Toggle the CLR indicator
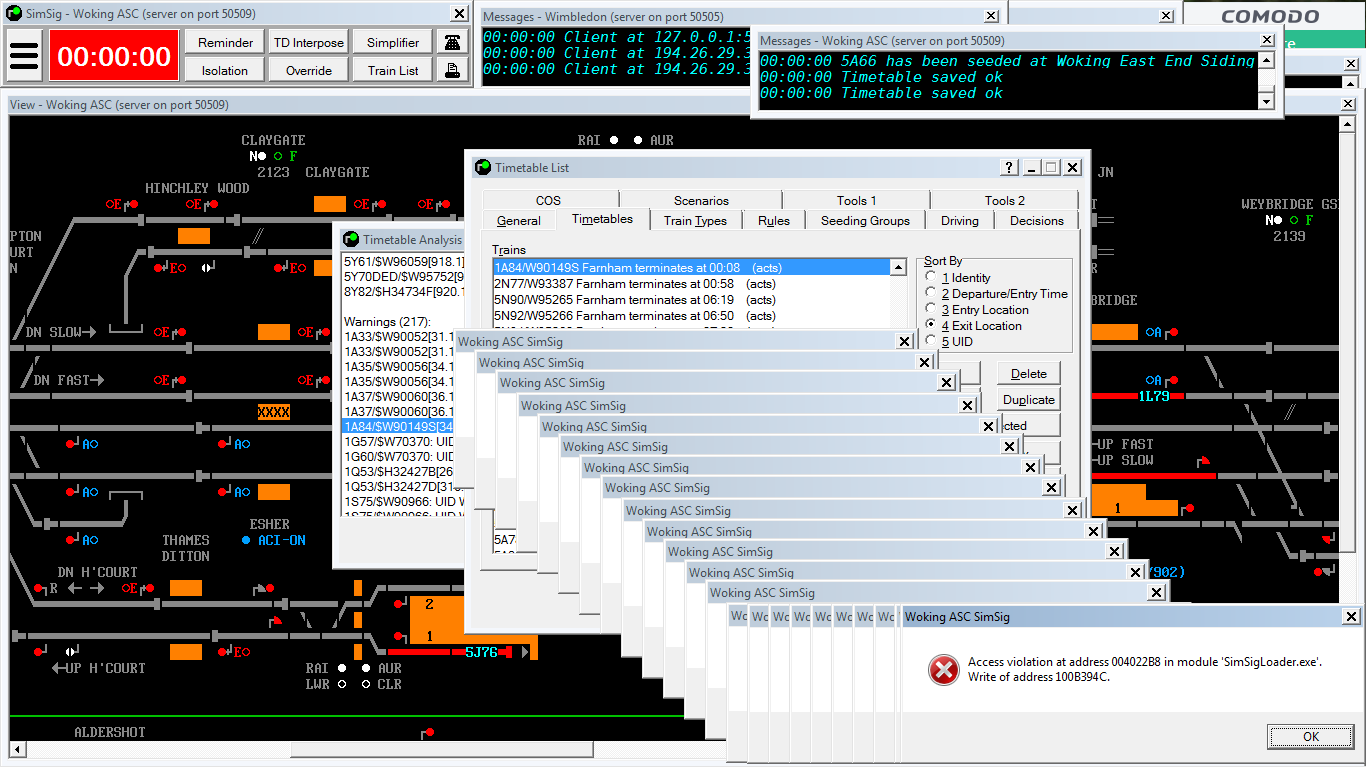This screenshot has width=1366, height=768. click(x=366, y=684)
